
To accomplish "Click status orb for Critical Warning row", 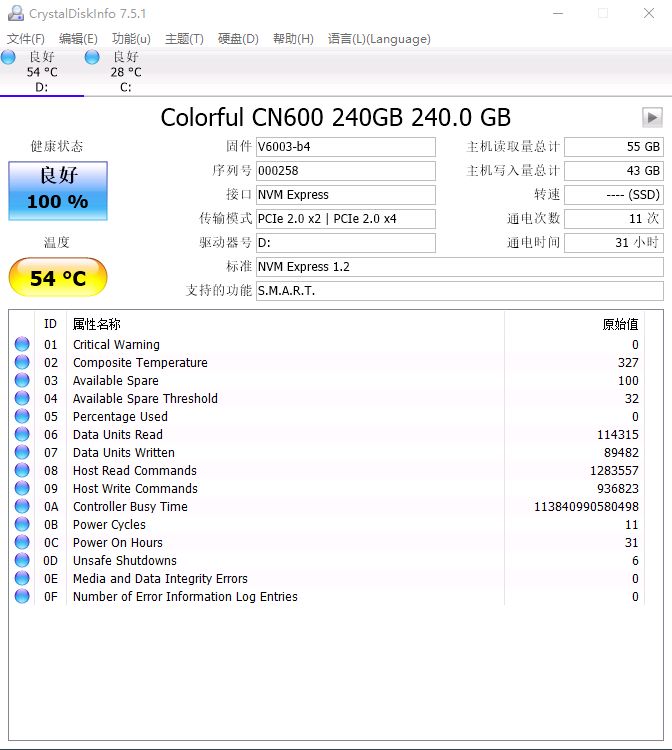I will click(22, 344).
